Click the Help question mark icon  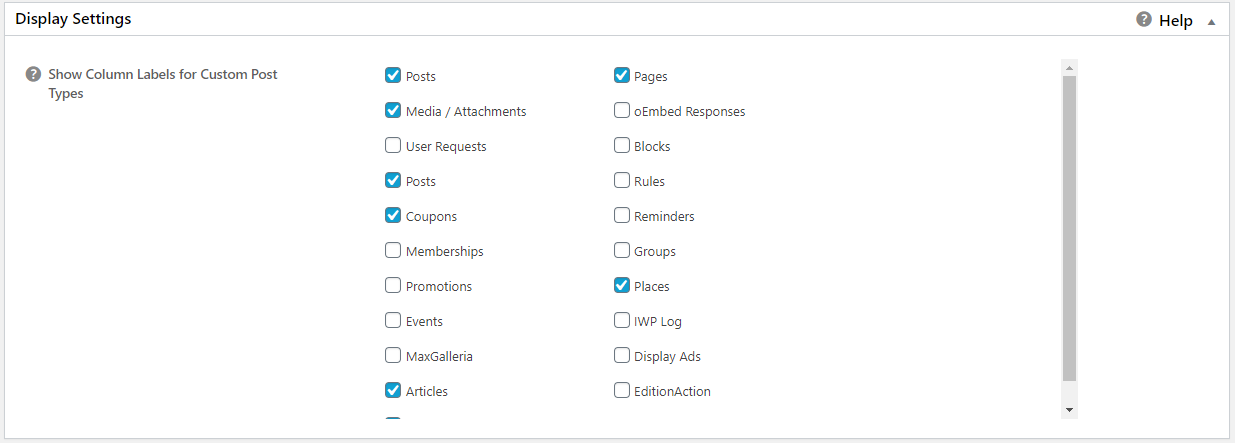pos(1144,19)
